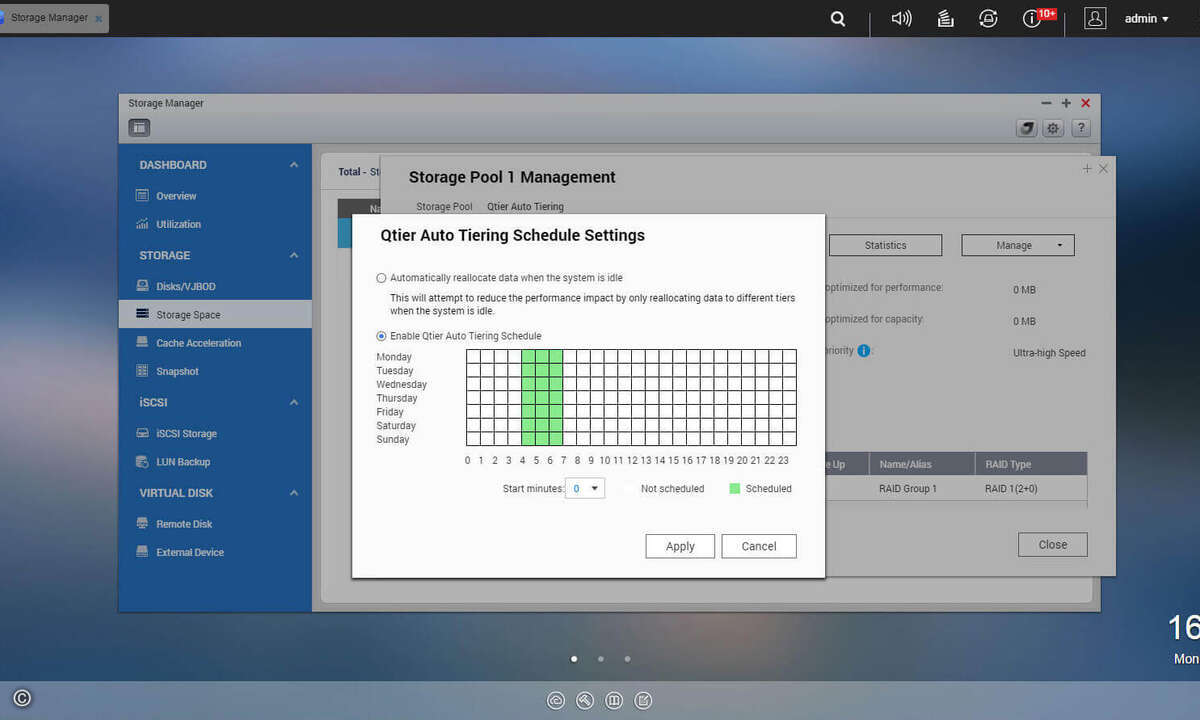Click the Monday row label

coord(394,357)
